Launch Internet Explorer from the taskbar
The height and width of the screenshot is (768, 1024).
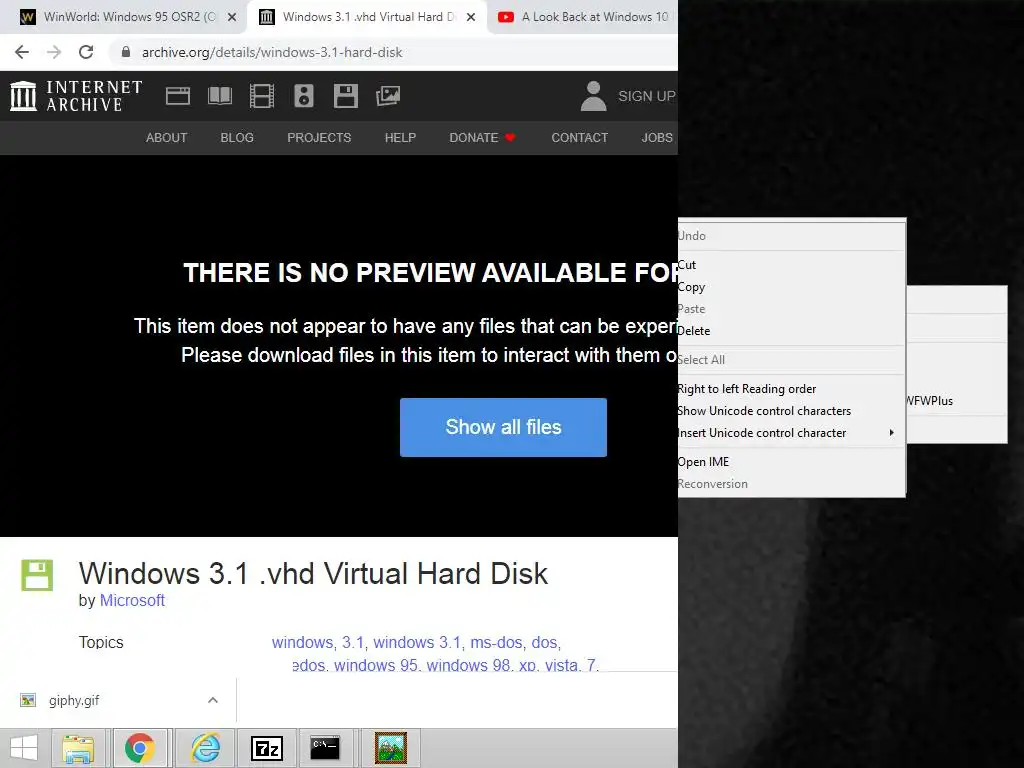point(205,748)
